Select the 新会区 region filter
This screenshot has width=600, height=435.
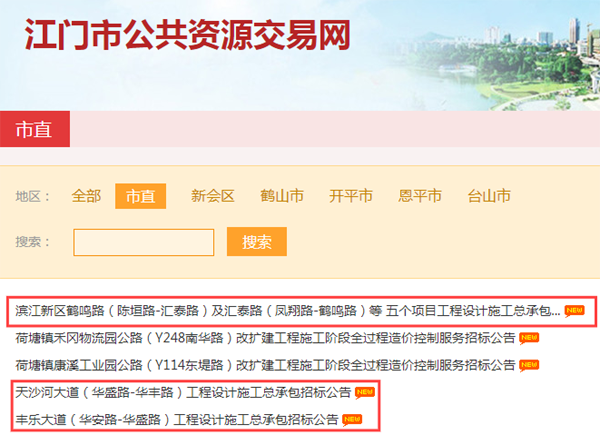(213, 196)
